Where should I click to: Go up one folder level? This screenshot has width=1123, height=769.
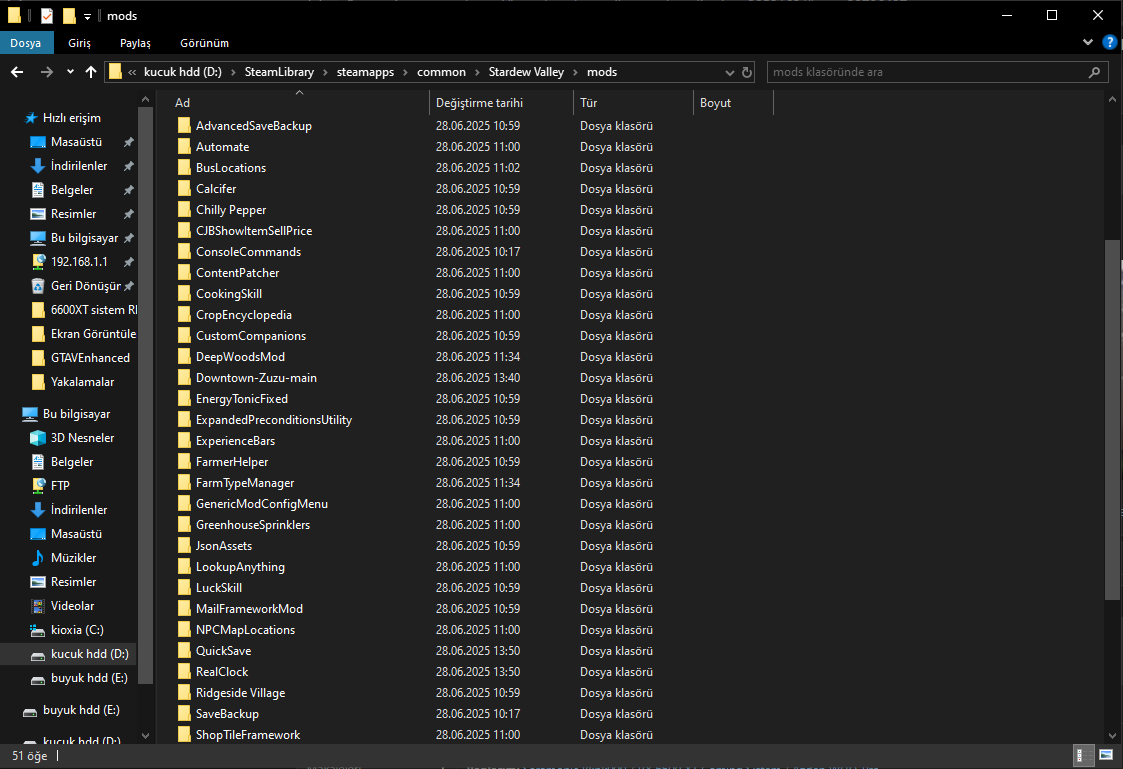(91, 72)
